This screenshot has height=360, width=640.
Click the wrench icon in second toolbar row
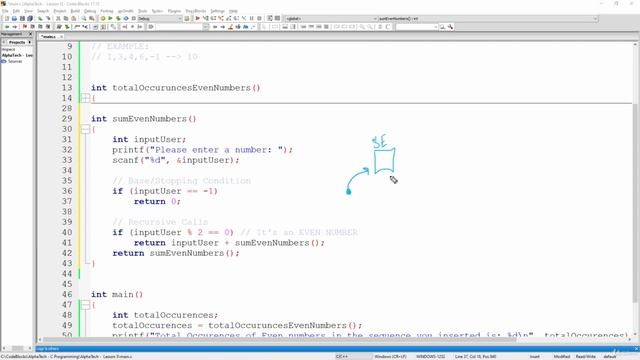450,27
